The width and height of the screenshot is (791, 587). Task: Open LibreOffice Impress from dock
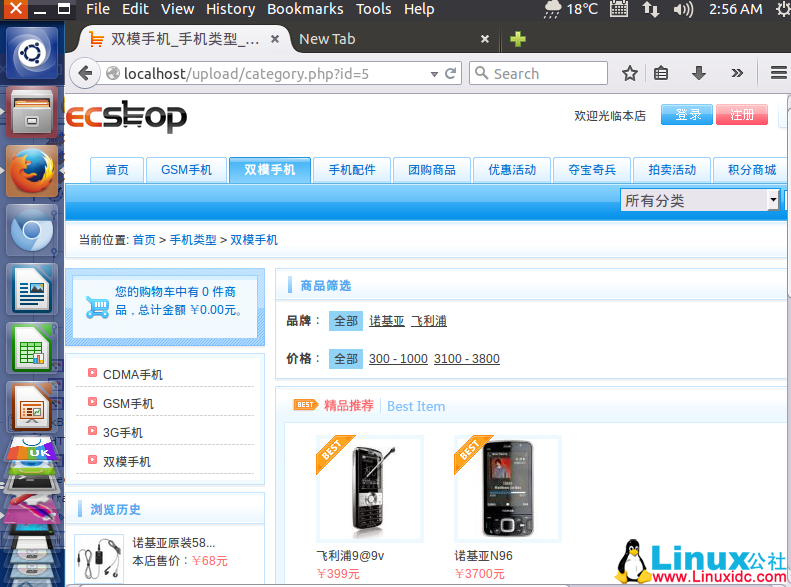tap(32, 407)
